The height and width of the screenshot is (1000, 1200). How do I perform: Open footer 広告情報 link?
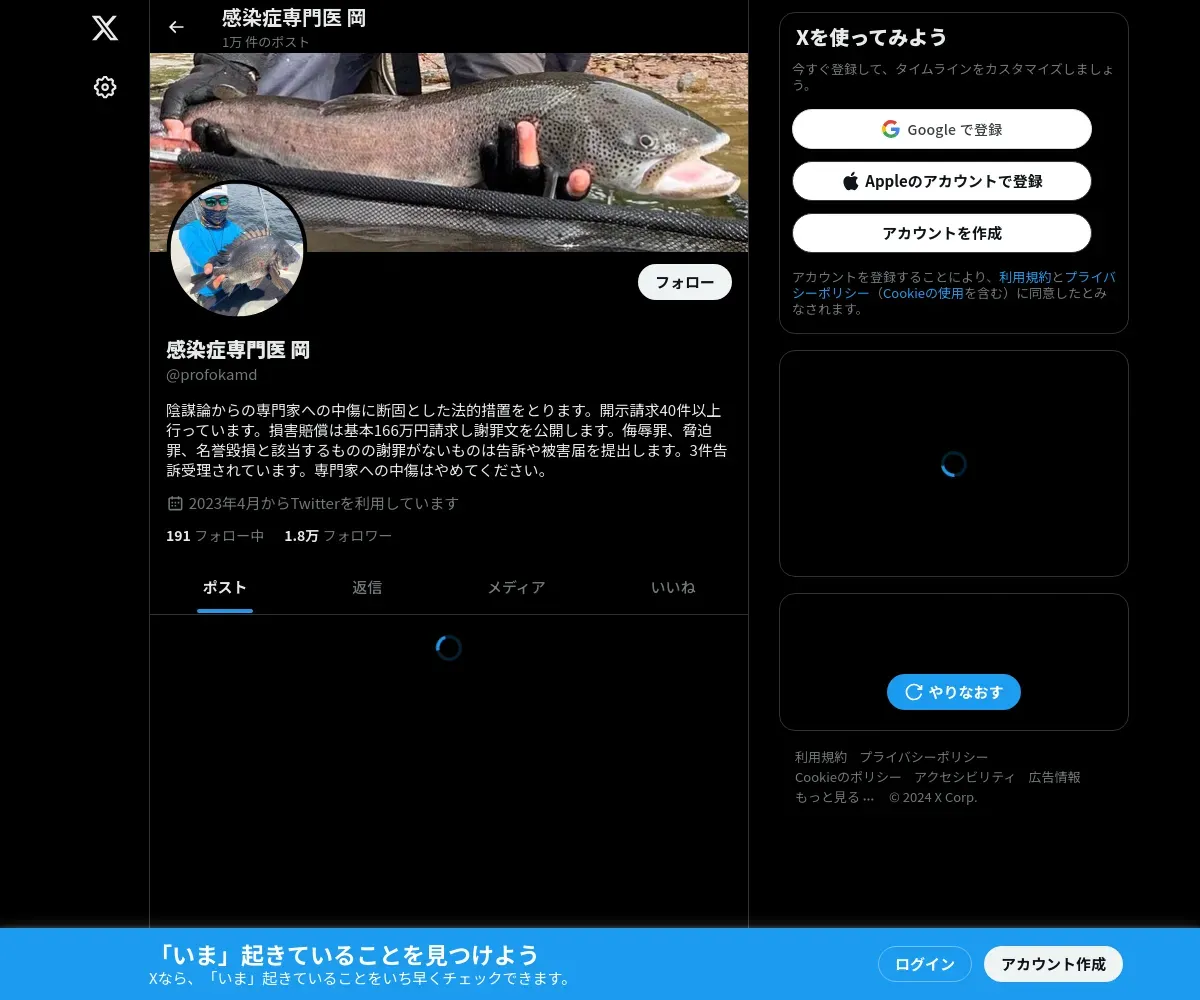tap(1055, 777)
